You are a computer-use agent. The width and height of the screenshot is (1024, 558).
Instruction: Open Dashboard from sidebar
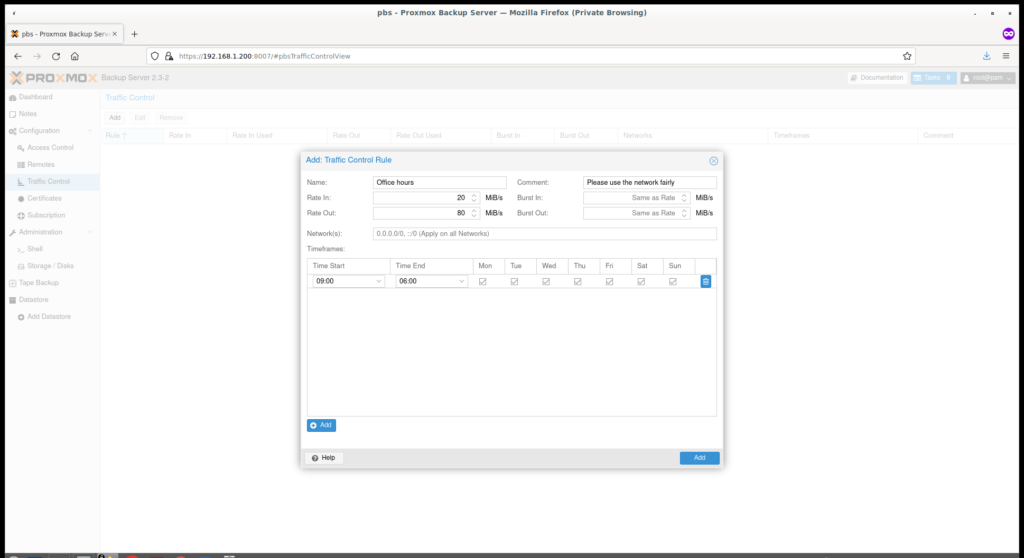pyautogui.click(x=35, y=97)
